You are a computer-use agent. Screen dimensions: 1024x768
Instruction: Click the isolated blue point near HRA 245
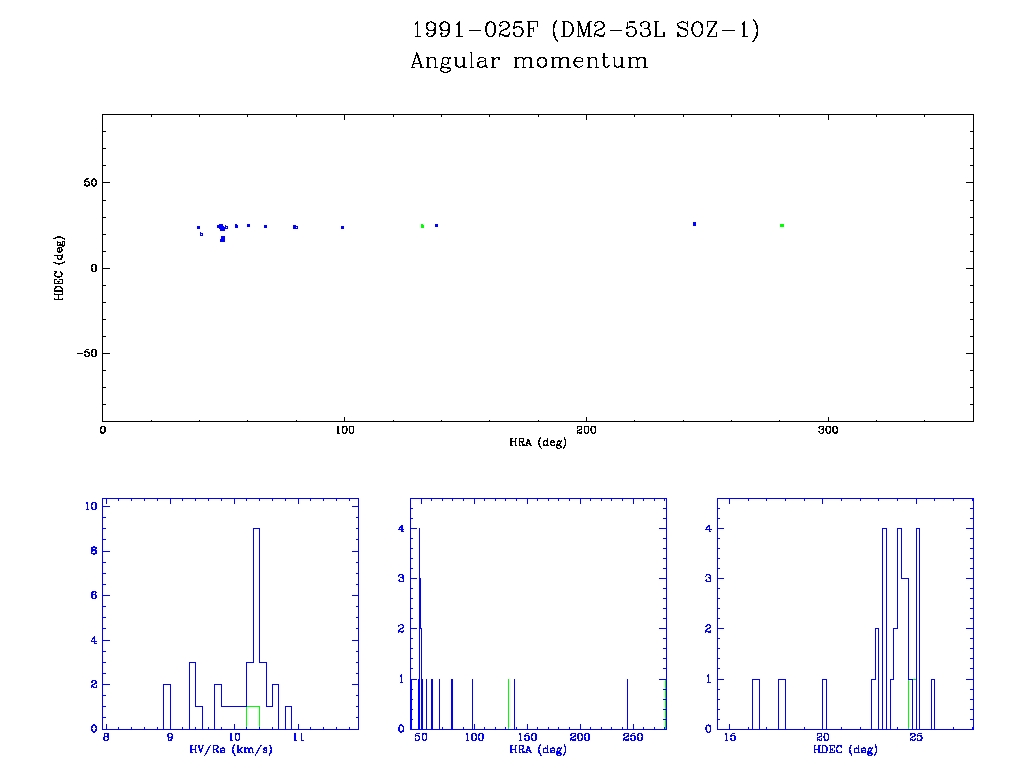(694, 224)
